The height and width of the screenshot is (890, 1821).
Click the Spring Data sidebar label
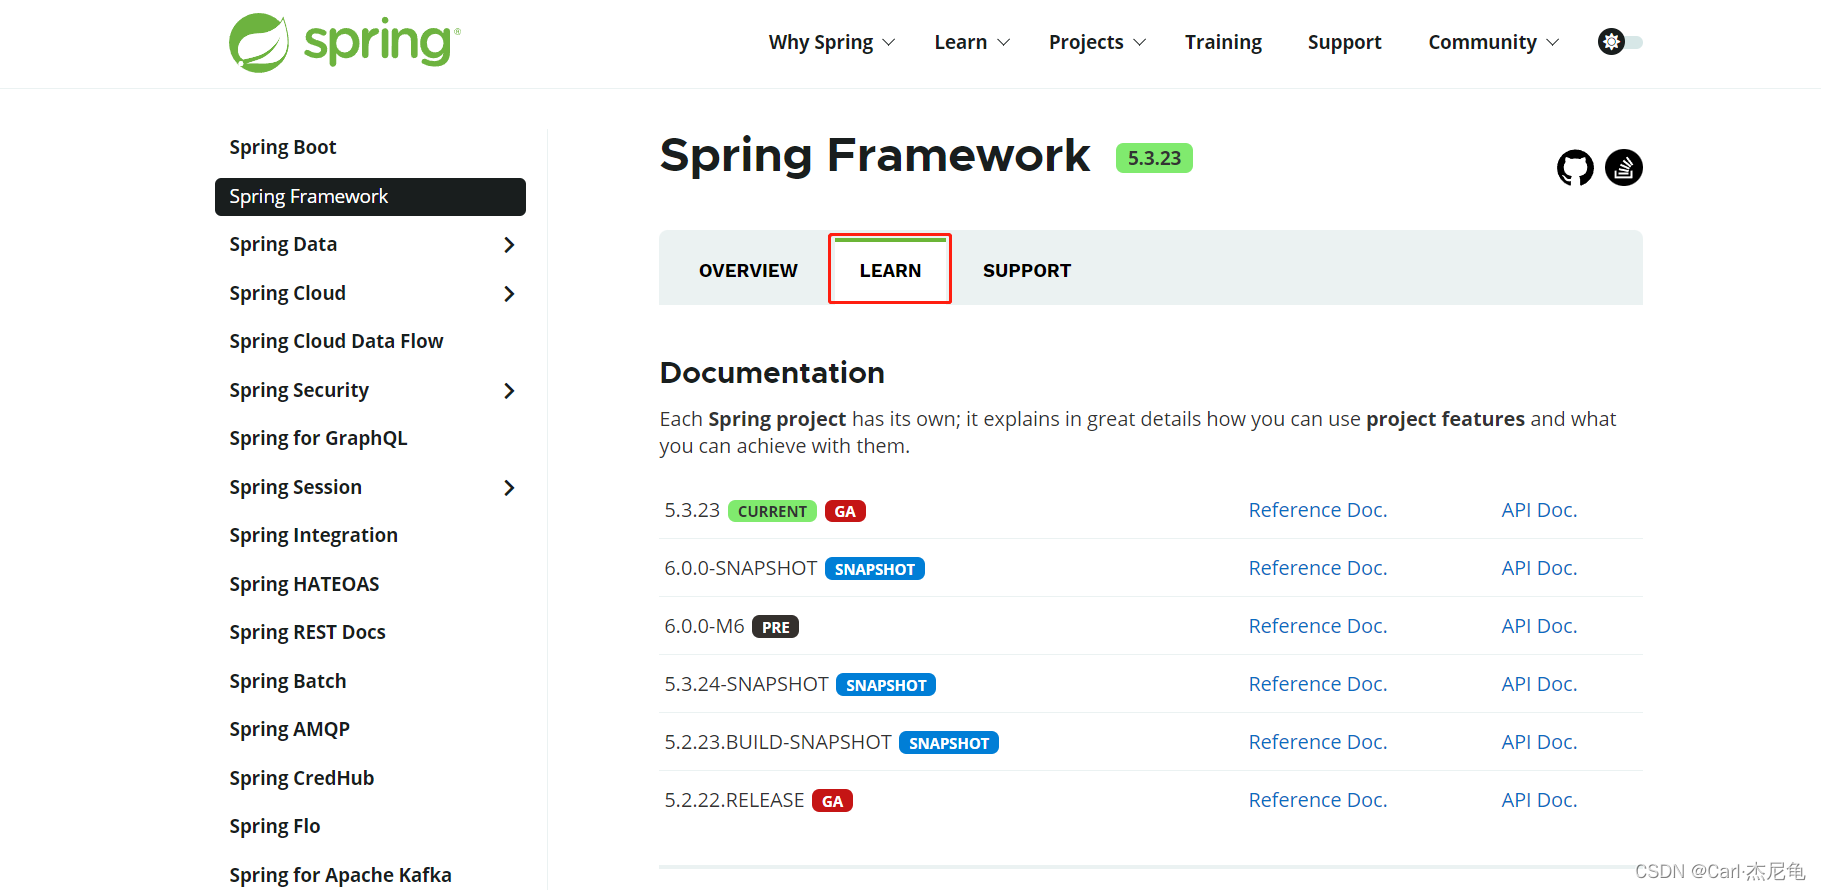click(283, 244)
